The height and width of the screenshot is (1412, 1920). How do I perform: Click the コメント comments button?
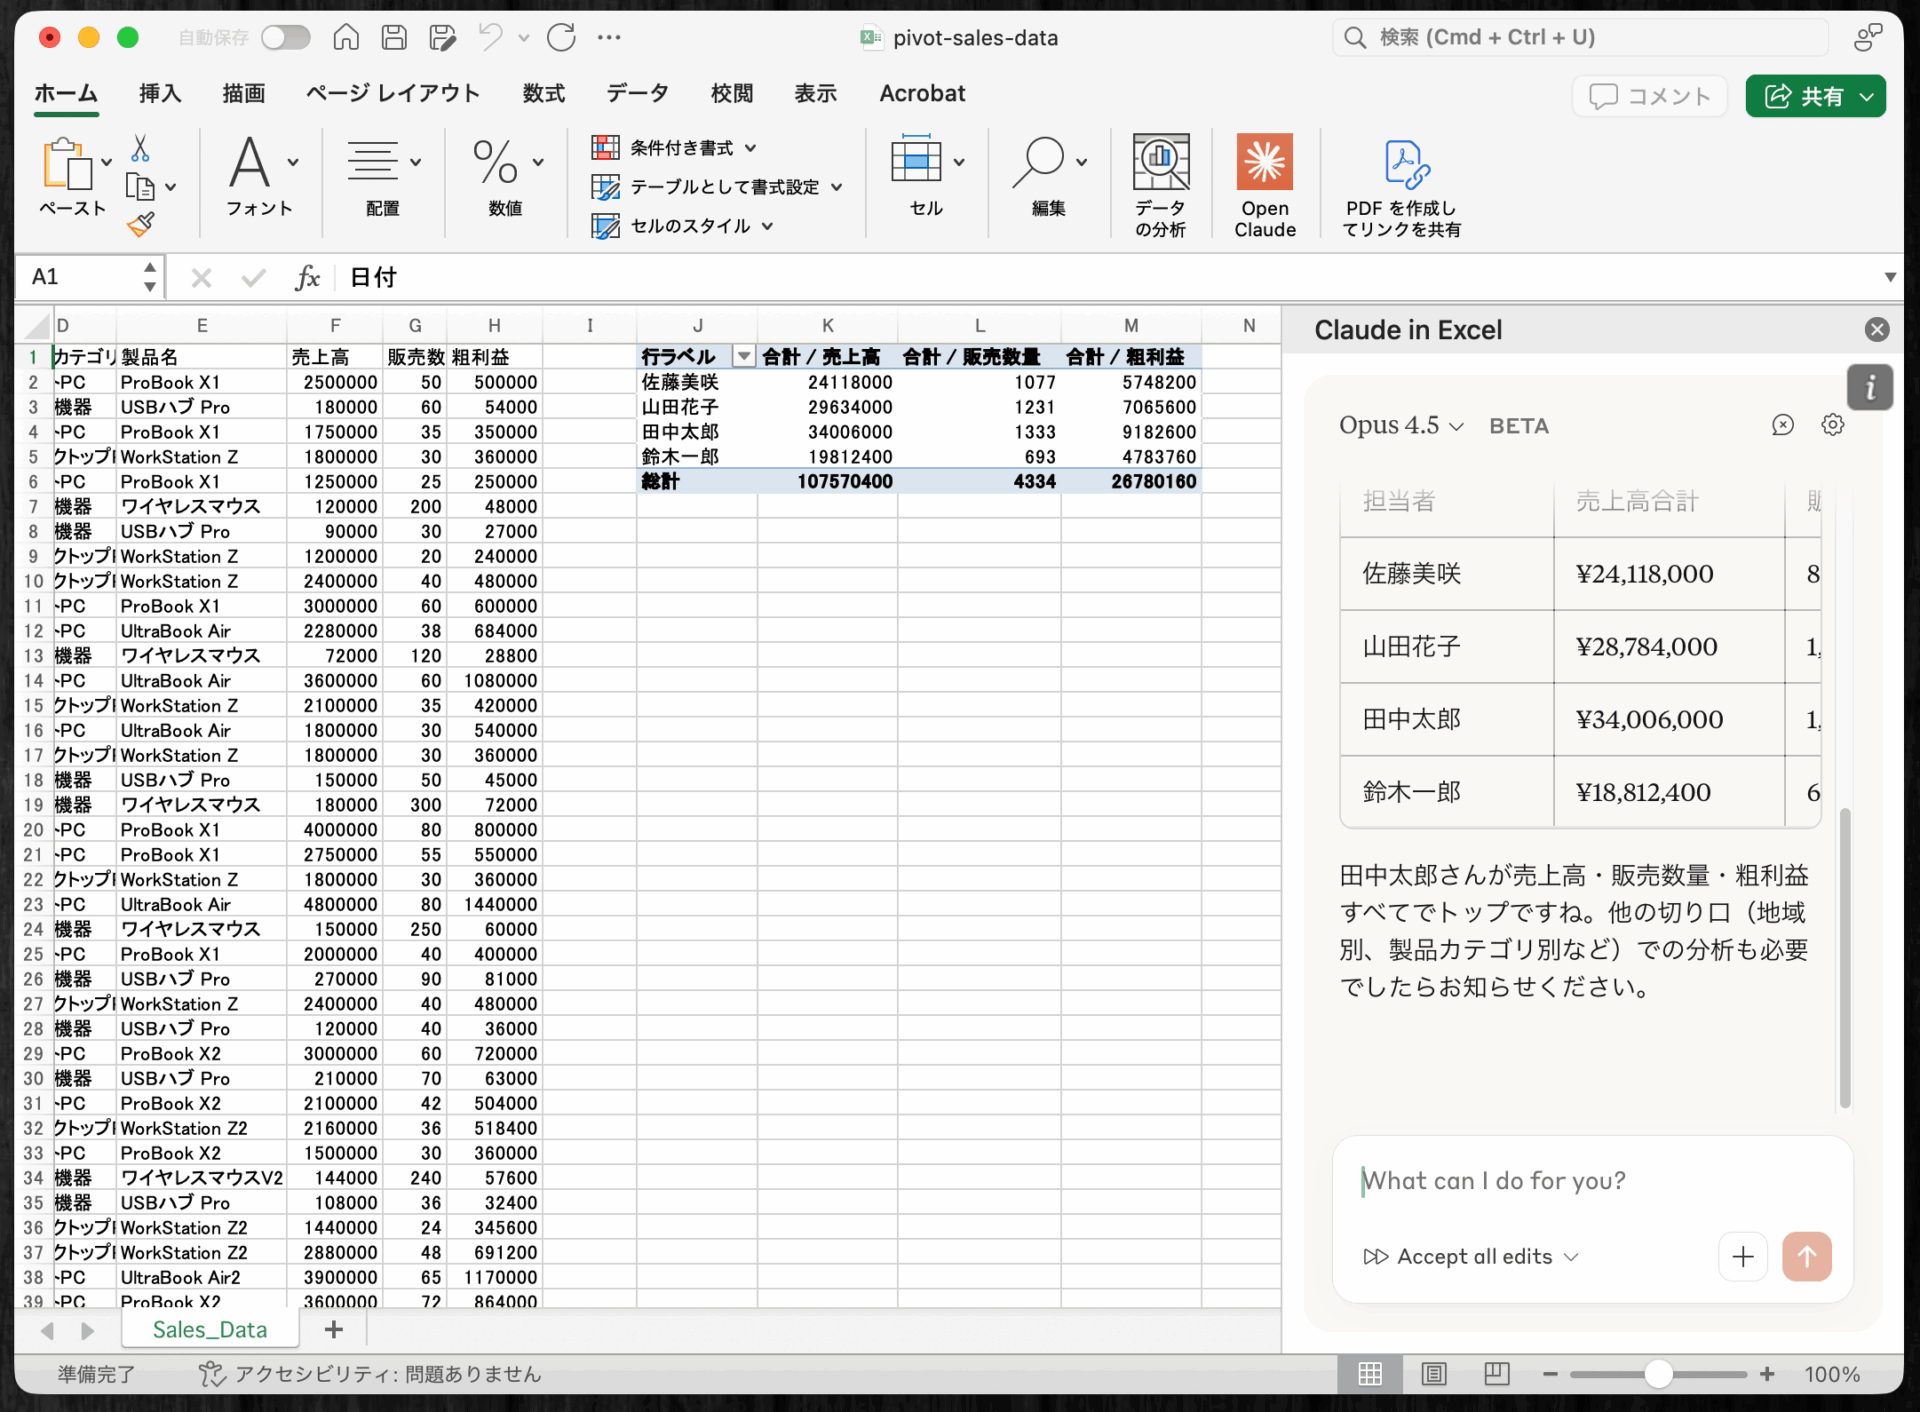point(1650,96)
